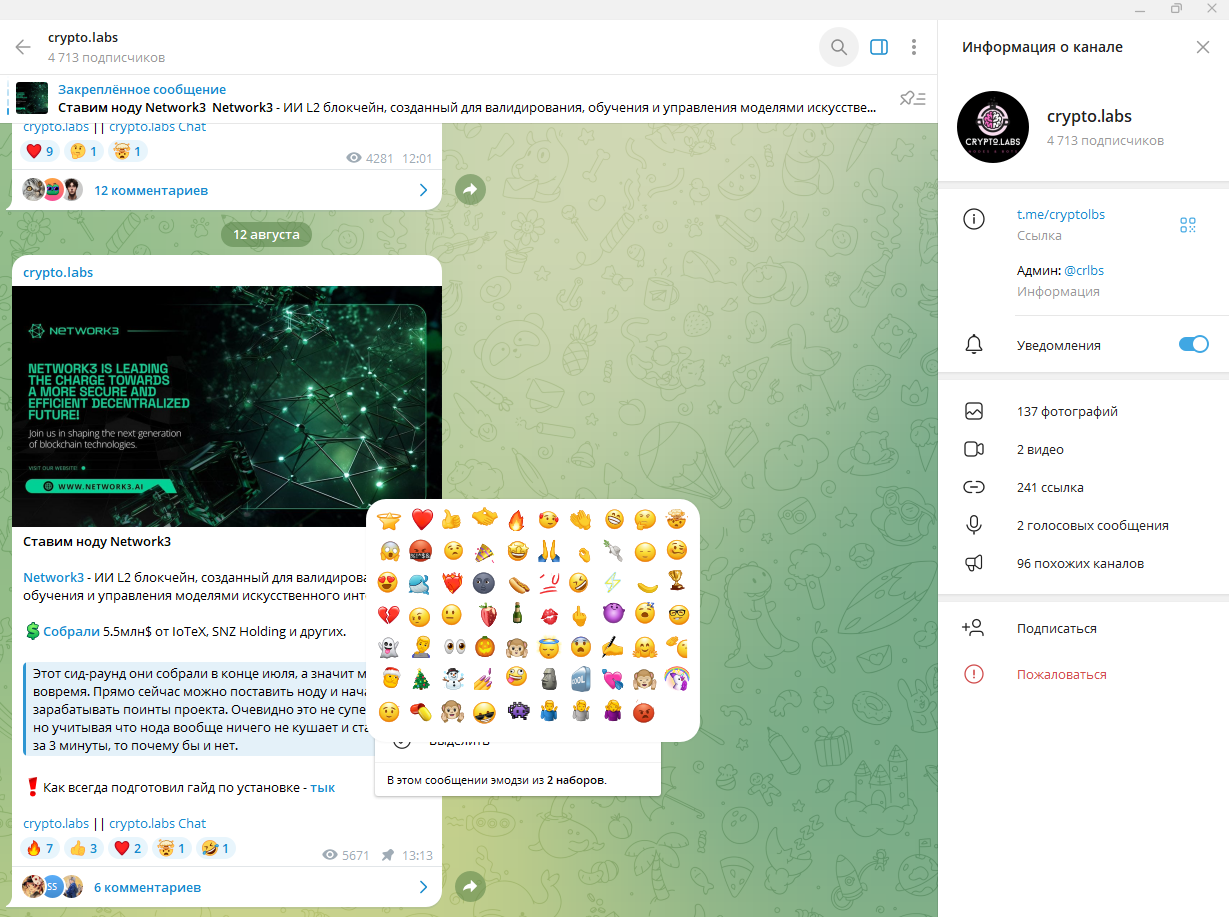
Task: Pick the moai stone head emoji in the picker
Action: (x=548, y=679)
